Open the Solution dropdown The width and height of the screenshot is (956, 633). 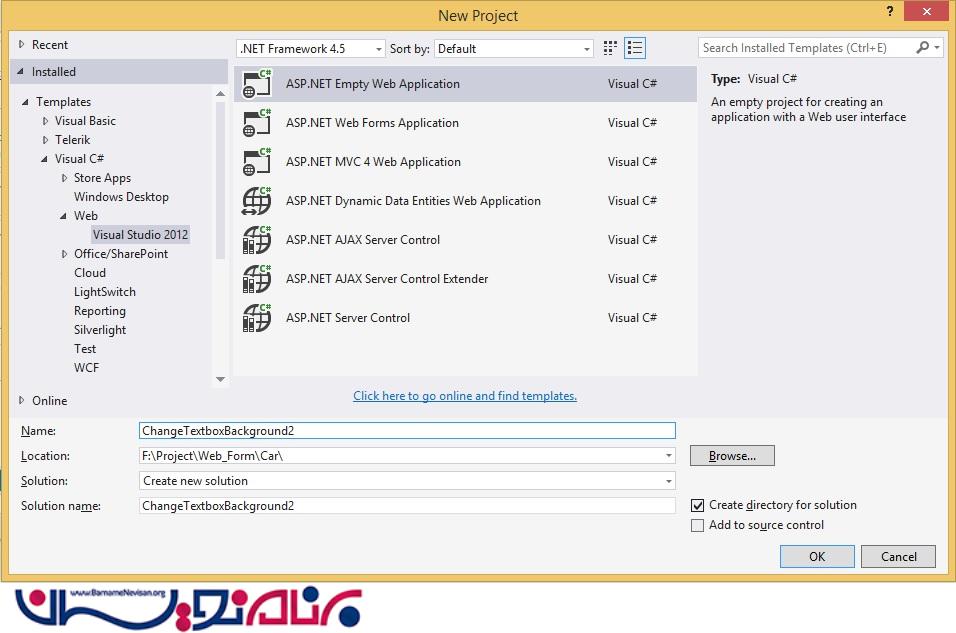pyautogui.click(x=407, y=481)
